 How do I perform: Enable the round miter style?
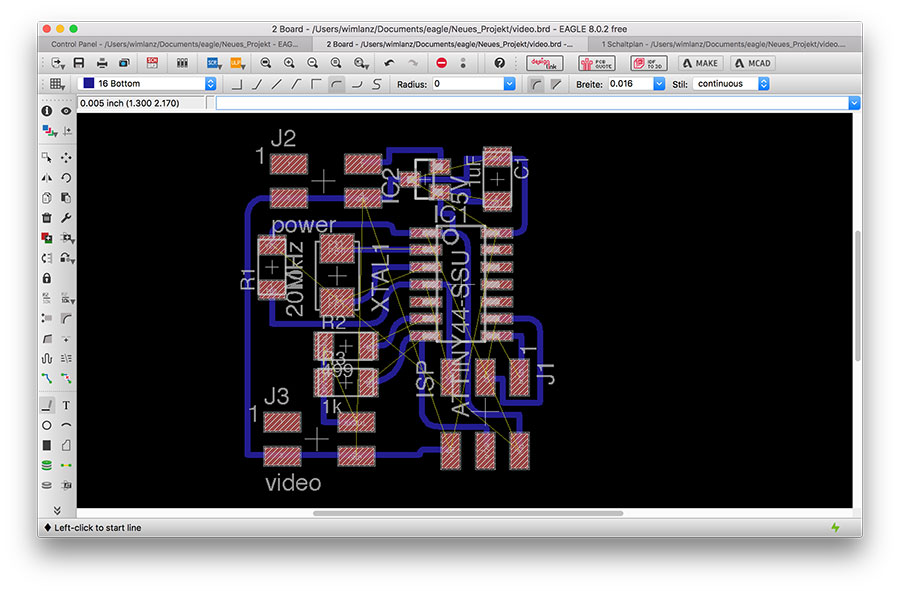(536, 84)
